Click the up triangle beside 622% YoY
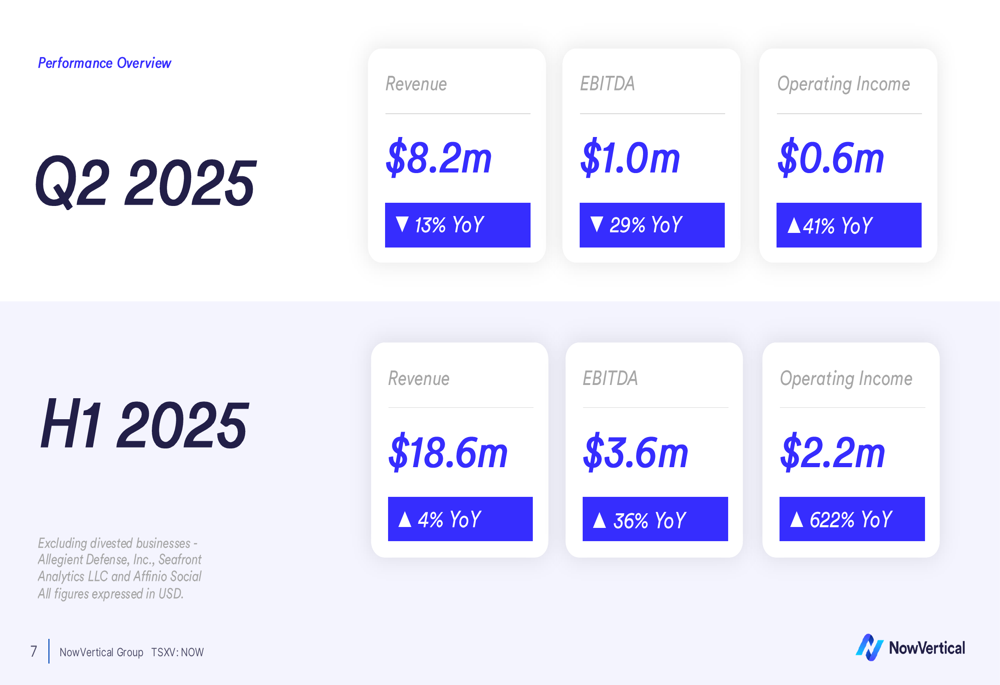 pos(797,519)
